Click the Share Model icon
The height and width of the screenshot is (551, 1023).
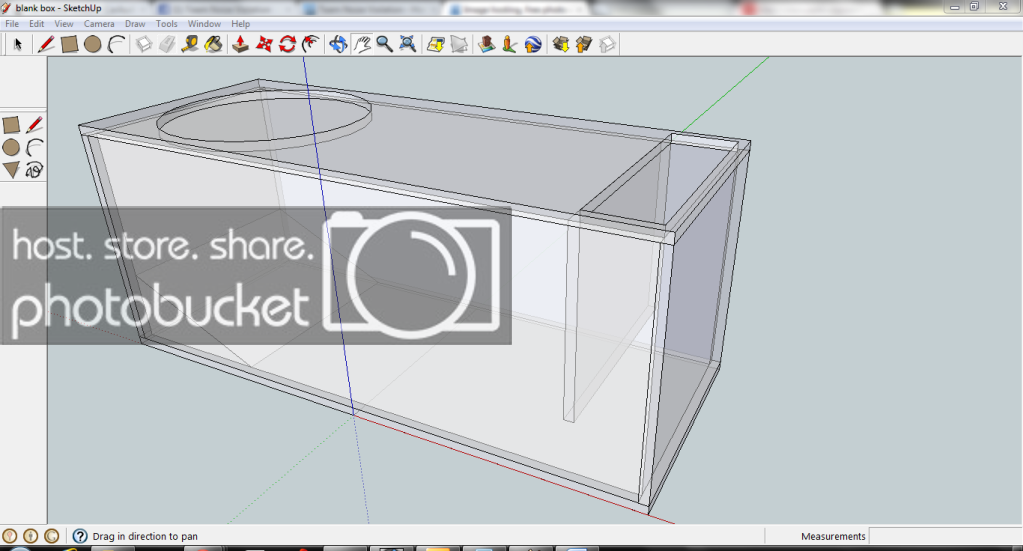pyautogui.click(x=584, y=44)
